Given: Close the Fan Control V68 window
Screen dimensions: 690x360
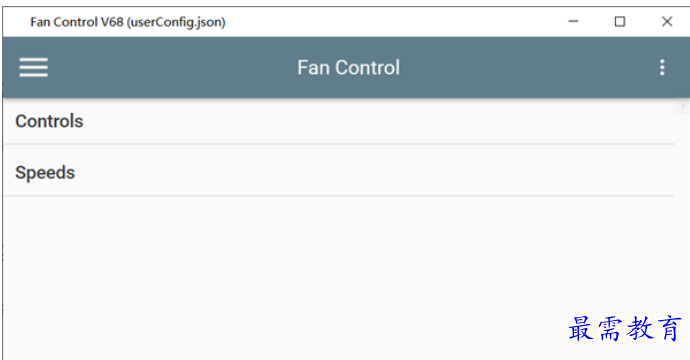Looking at the screenshot, I should [667, 21].
